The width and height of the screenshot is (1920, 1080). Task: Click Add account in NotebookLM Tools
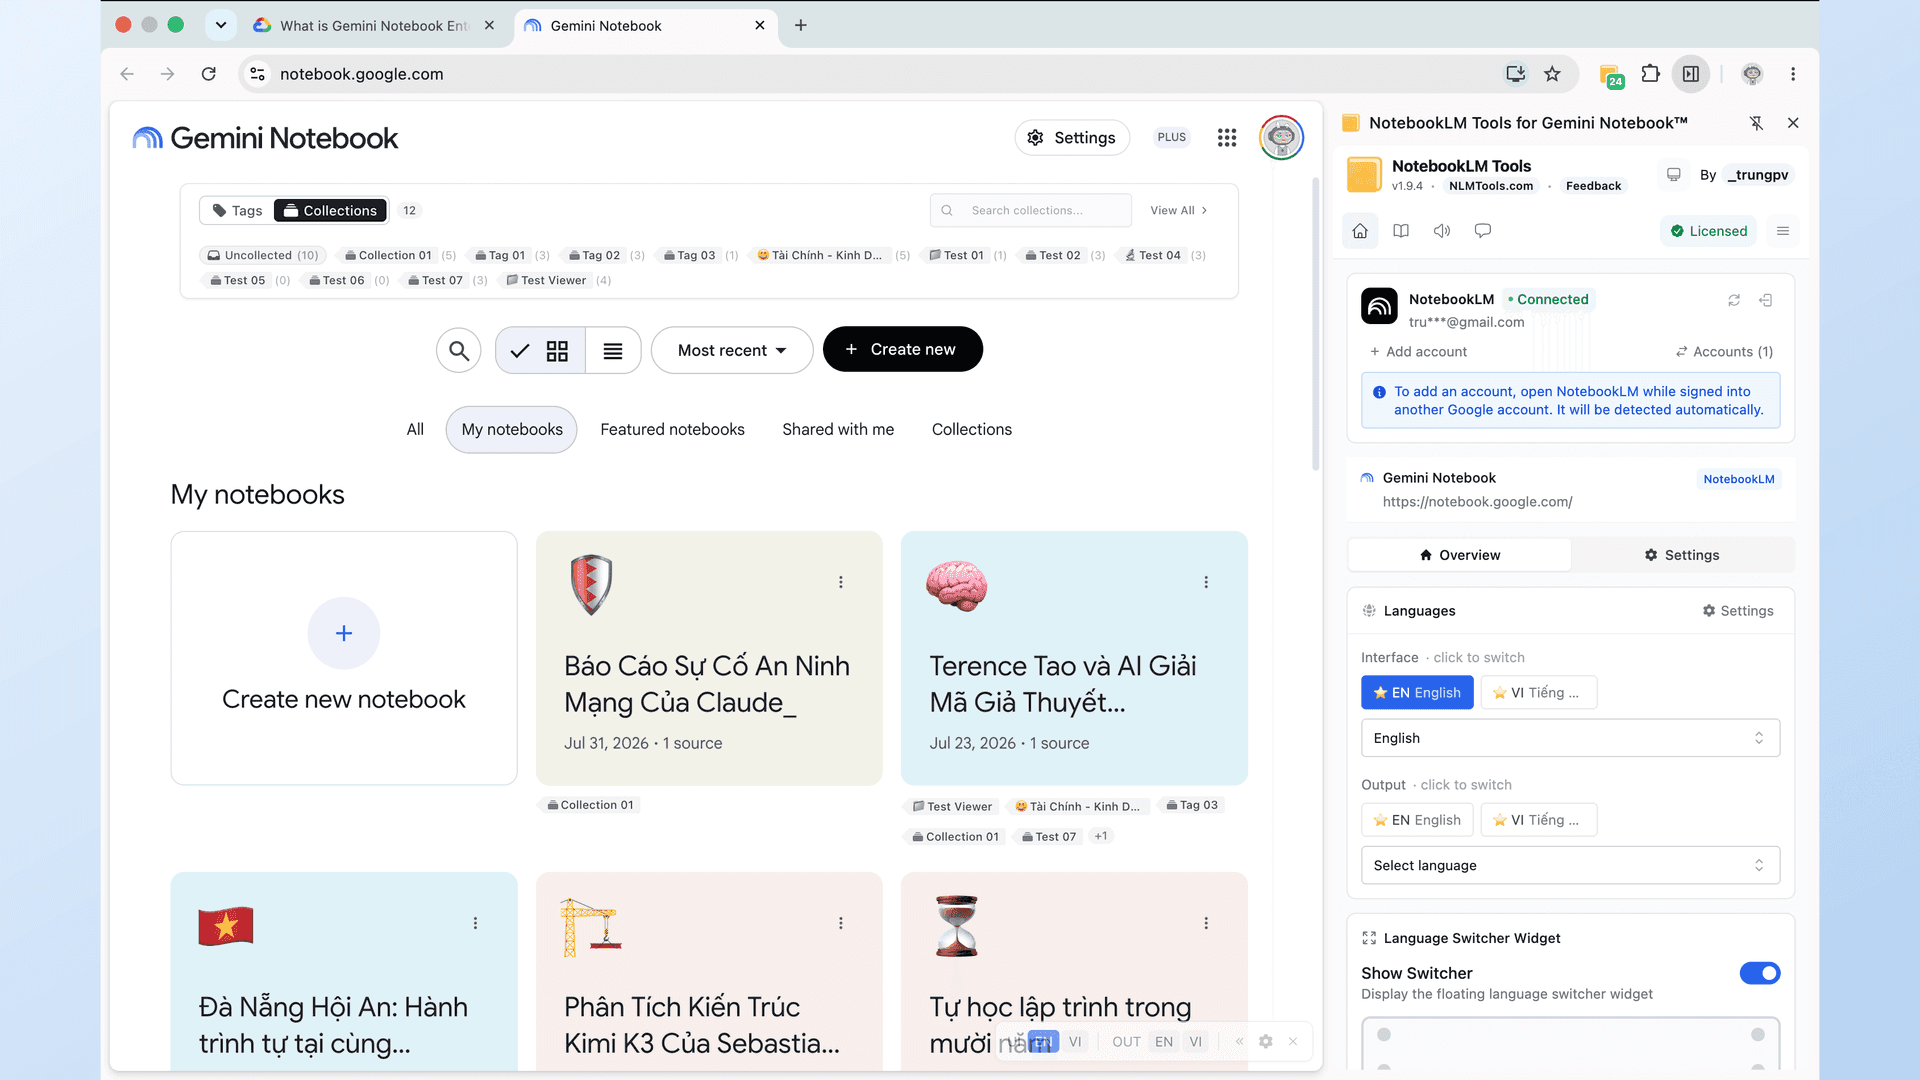[x=1418, y=352]
